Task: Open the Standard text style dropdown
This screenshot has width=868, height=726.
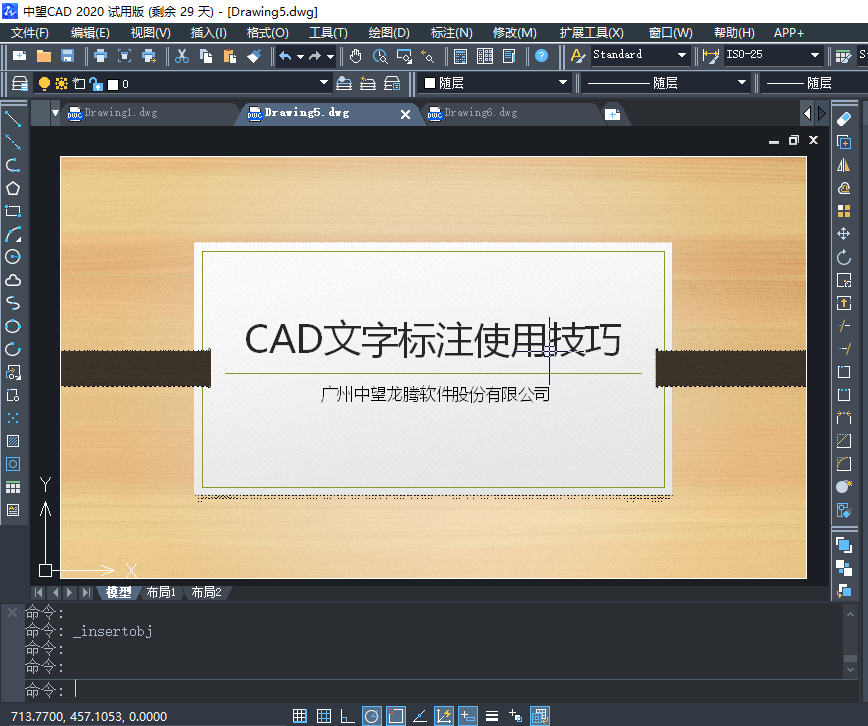Action: [x=681, y=55]
